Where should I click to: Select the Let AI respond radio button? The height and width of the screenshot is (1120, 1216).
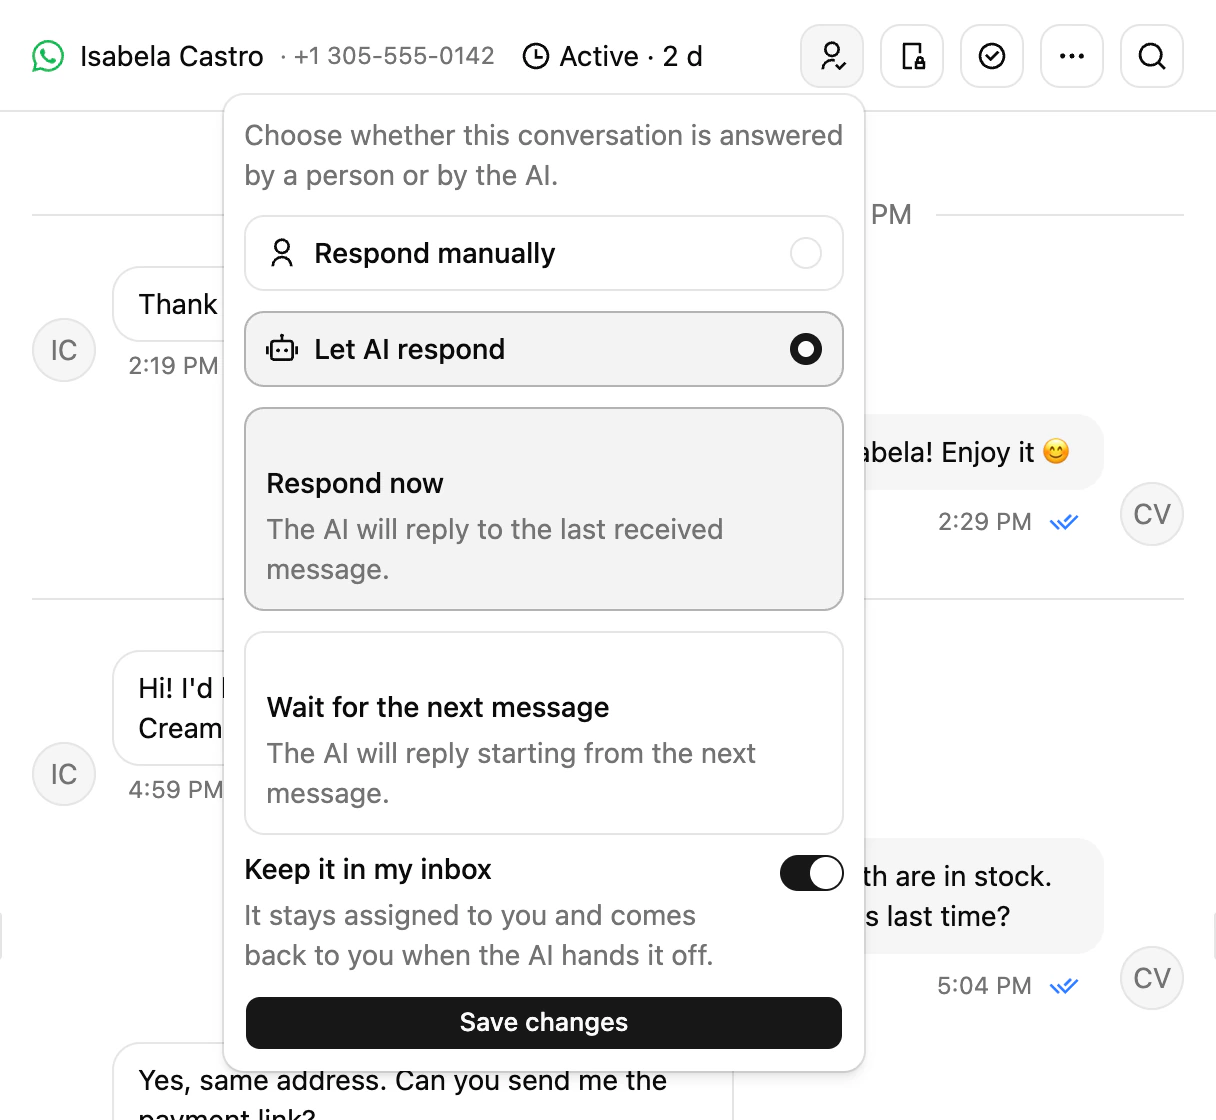click(x=806, y=349)
